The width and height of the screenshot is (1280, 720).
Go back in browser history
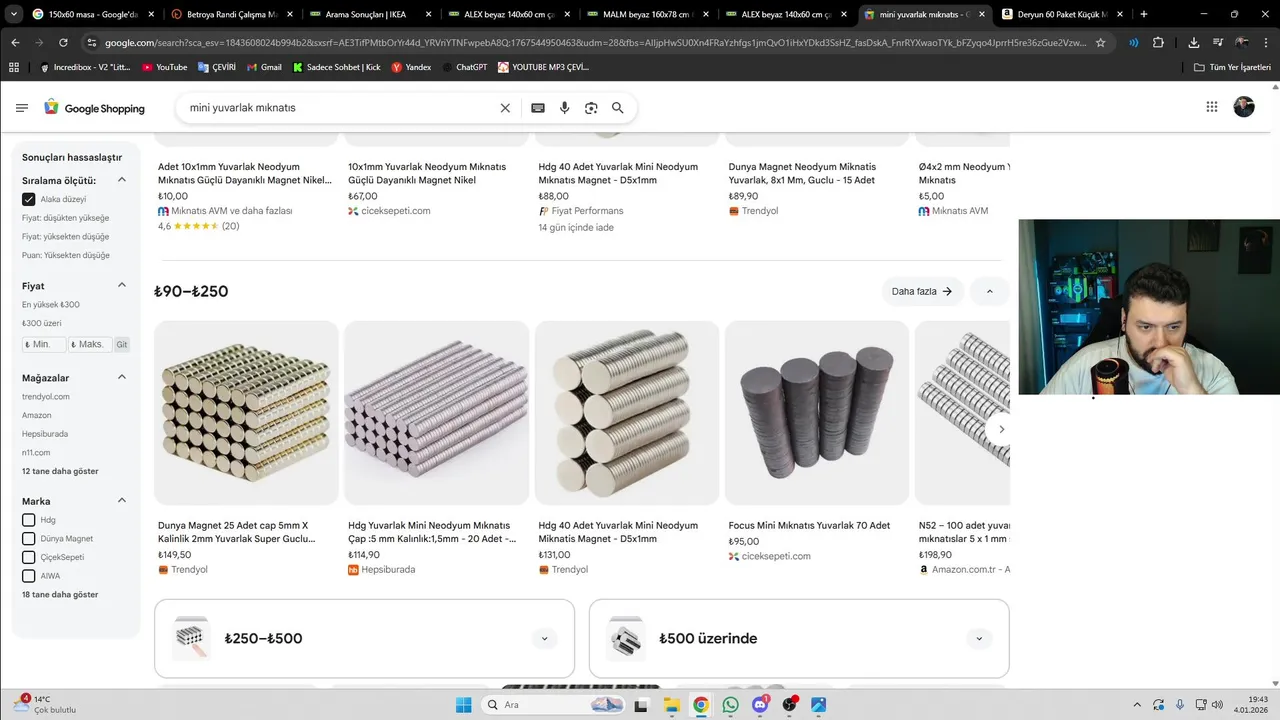[x=15, y=43]
